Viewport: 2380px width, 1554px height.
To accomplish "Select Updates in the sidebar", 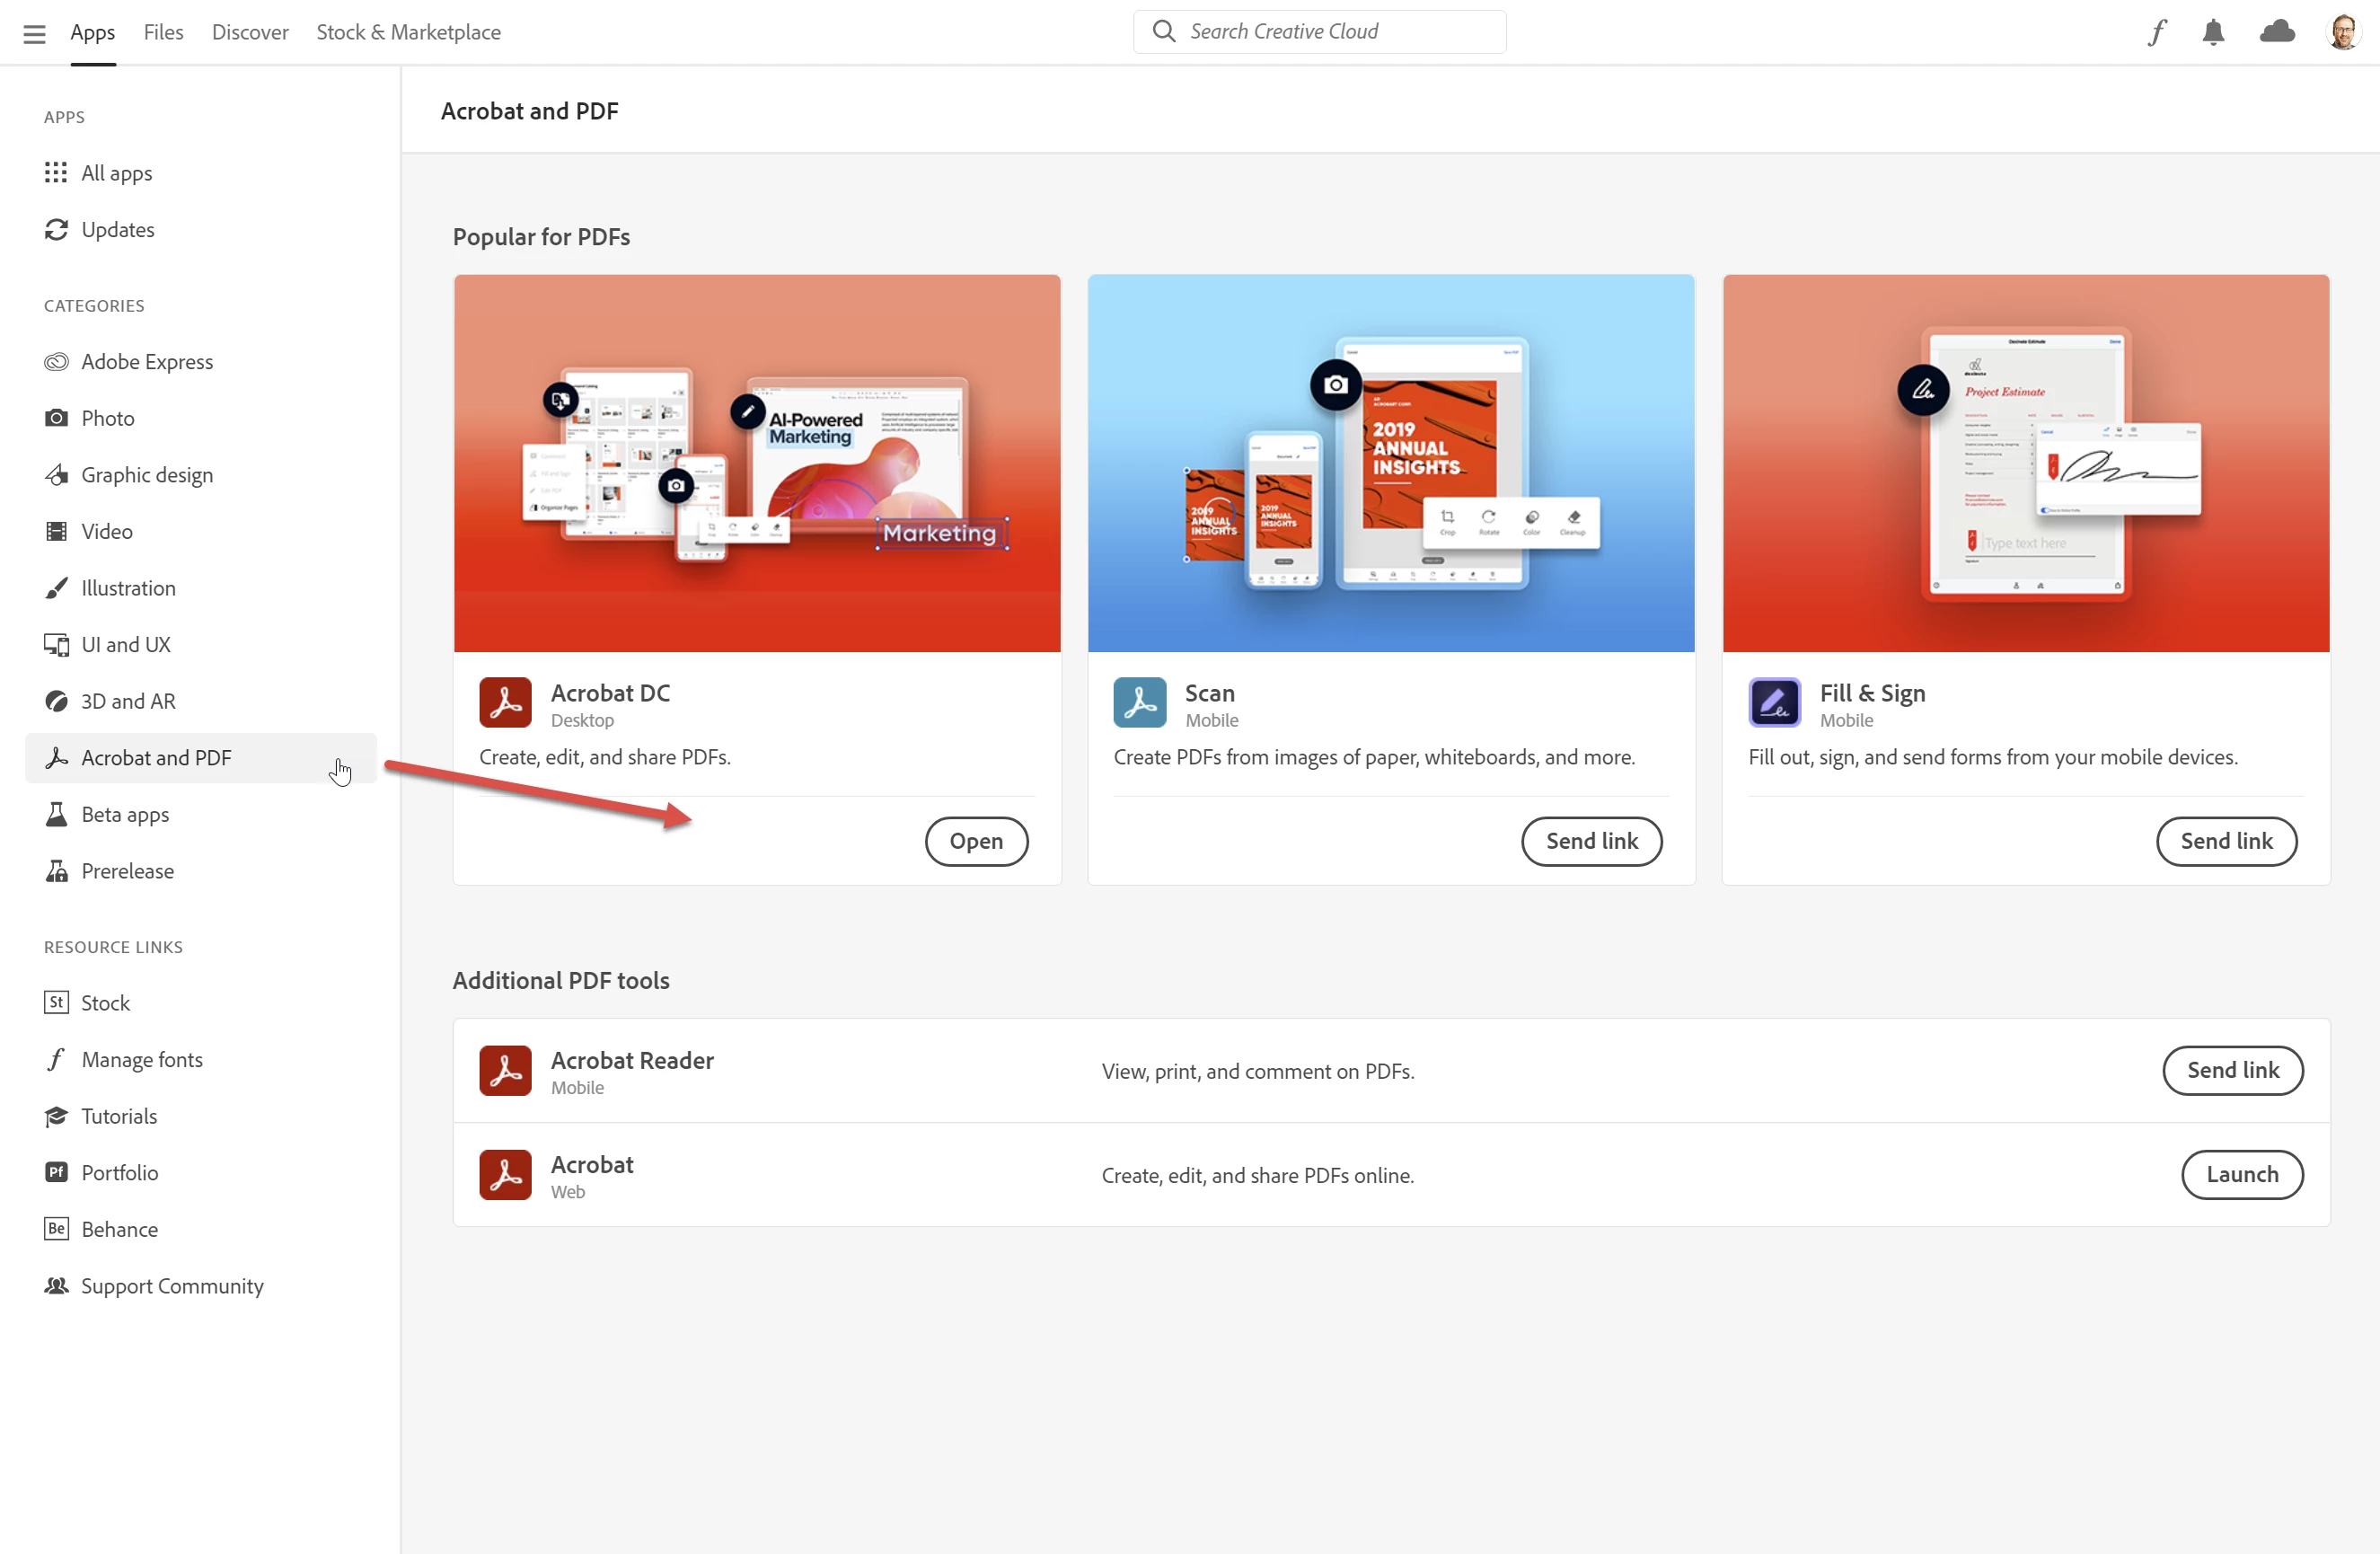I will tap(117, 230).
